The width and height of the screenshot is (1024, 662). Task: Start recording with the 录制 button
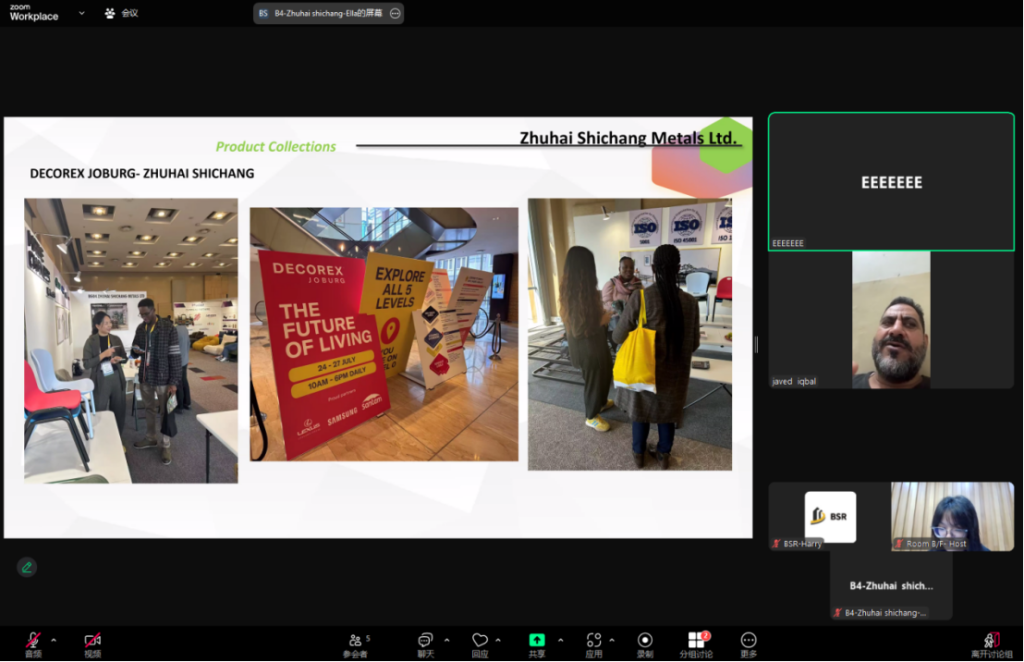point(645,644)
